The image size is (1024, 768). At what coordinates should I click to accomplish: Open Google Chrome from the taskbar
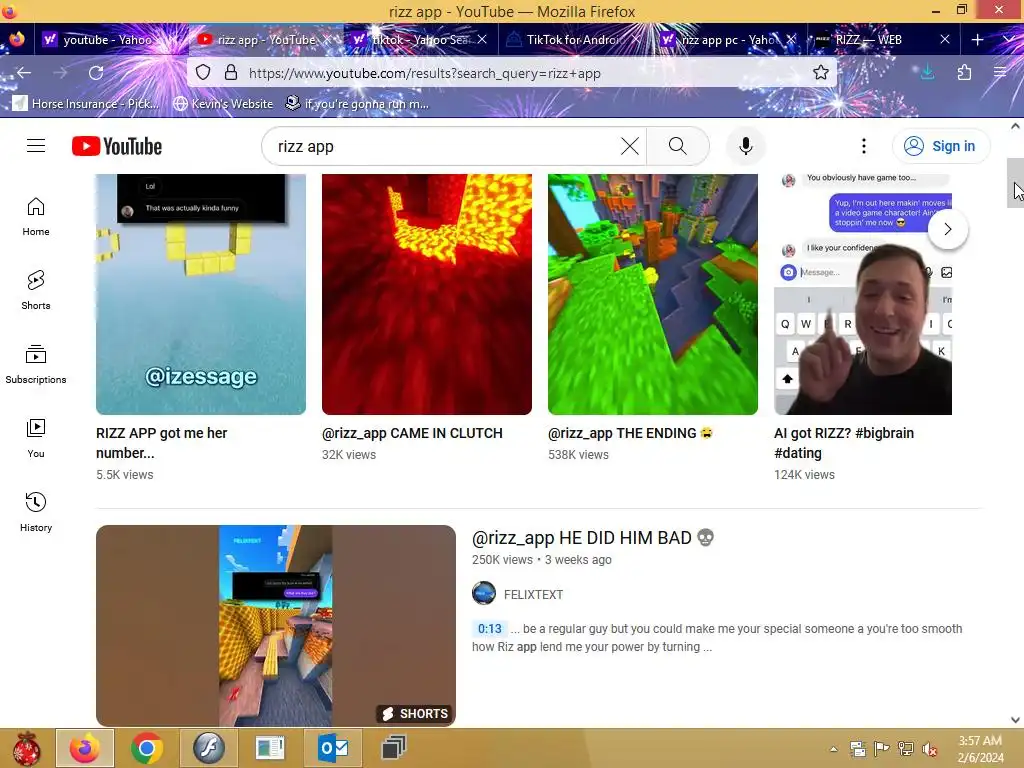[x=146, y=748]
